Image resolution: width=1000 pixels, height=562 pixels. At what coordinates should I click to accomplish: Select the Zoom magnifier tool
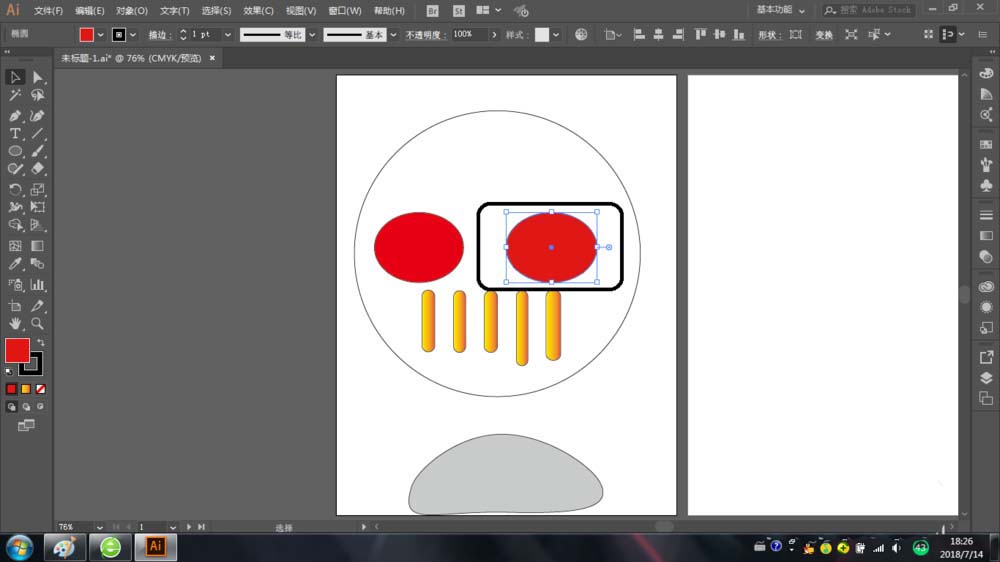[x=38, y=324]
